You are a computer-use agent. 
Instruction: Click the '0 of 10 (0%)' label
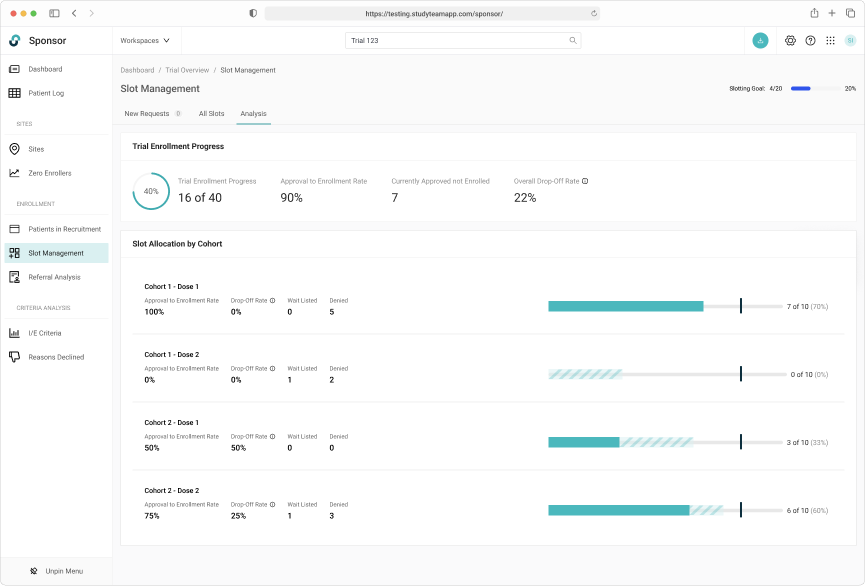(x=809, y=375)
